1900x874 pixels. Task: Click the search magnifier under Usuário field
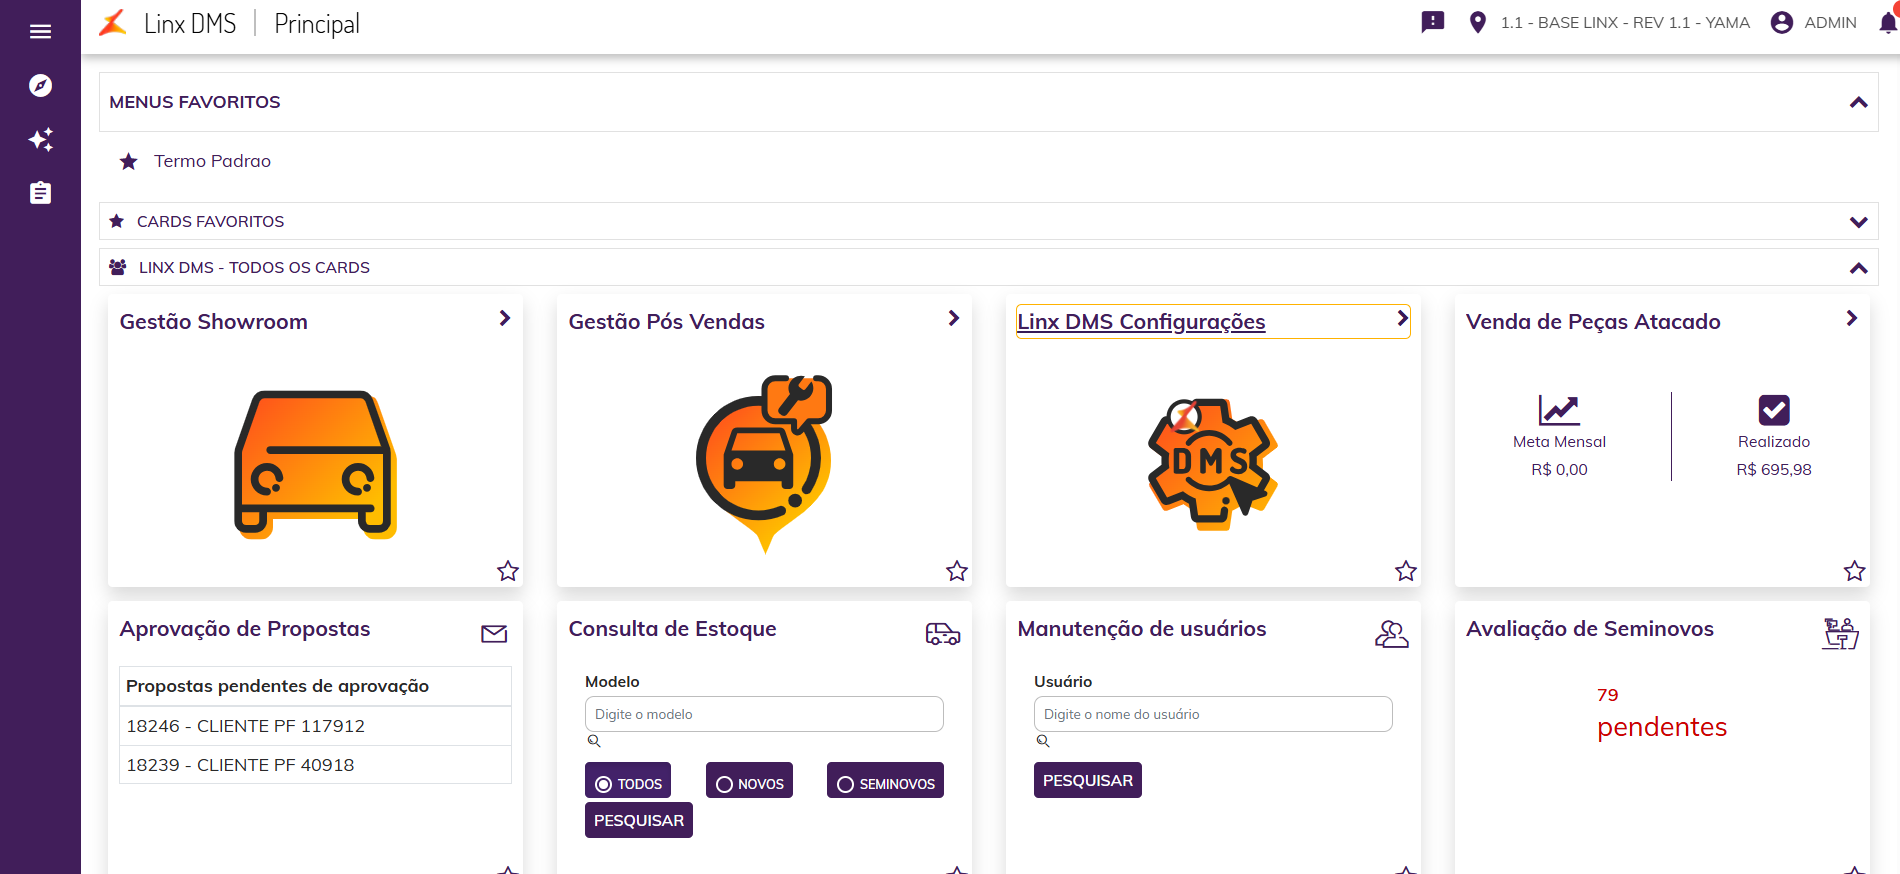[x=1043, y=741]
